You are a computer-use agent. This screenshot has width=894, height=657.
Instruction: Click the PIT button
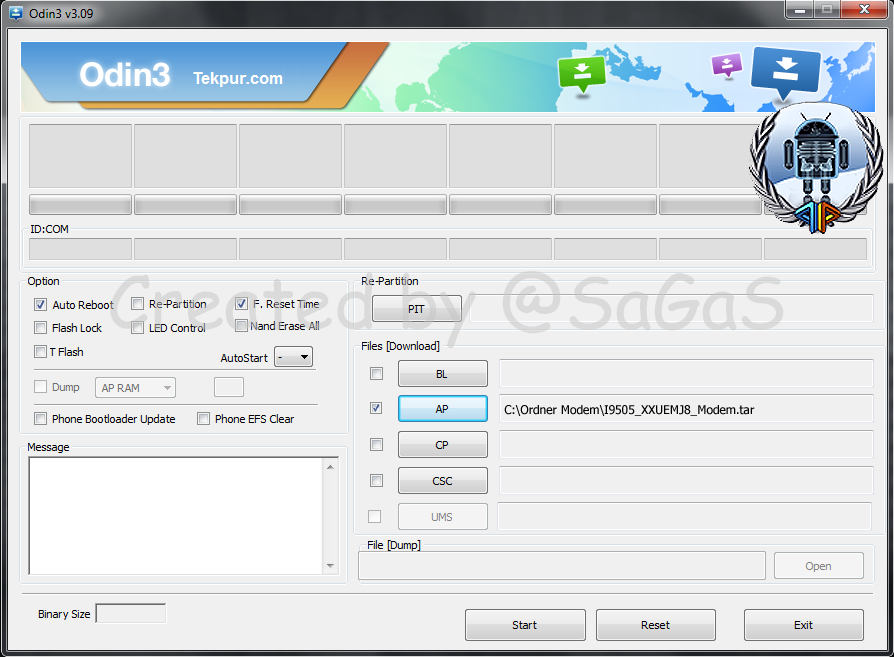click(x=417, y=309)
